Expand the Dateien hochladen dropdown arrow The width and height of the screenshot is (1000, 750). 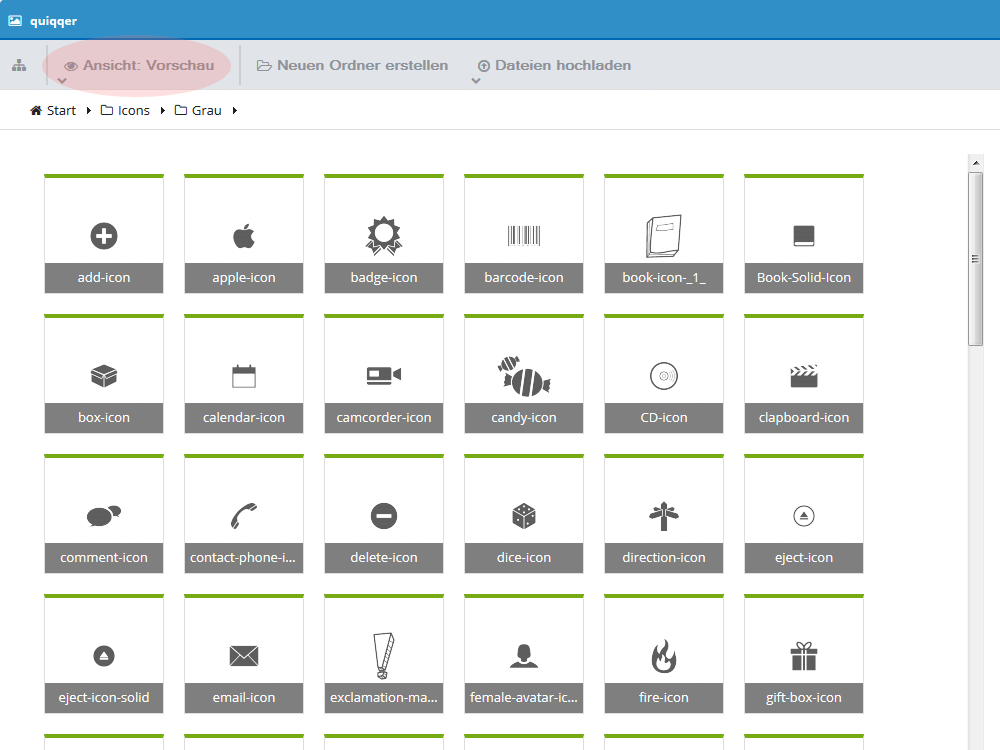(x=476, y=81)
